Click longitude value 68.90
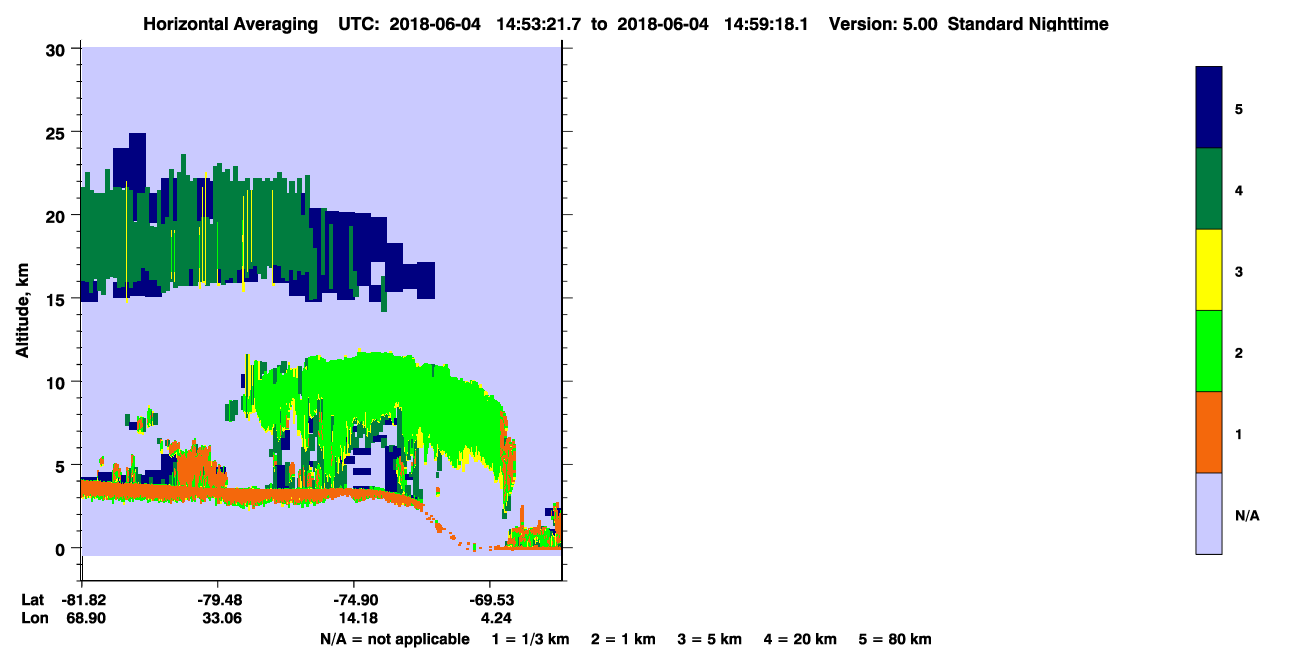 pos(85,618)
